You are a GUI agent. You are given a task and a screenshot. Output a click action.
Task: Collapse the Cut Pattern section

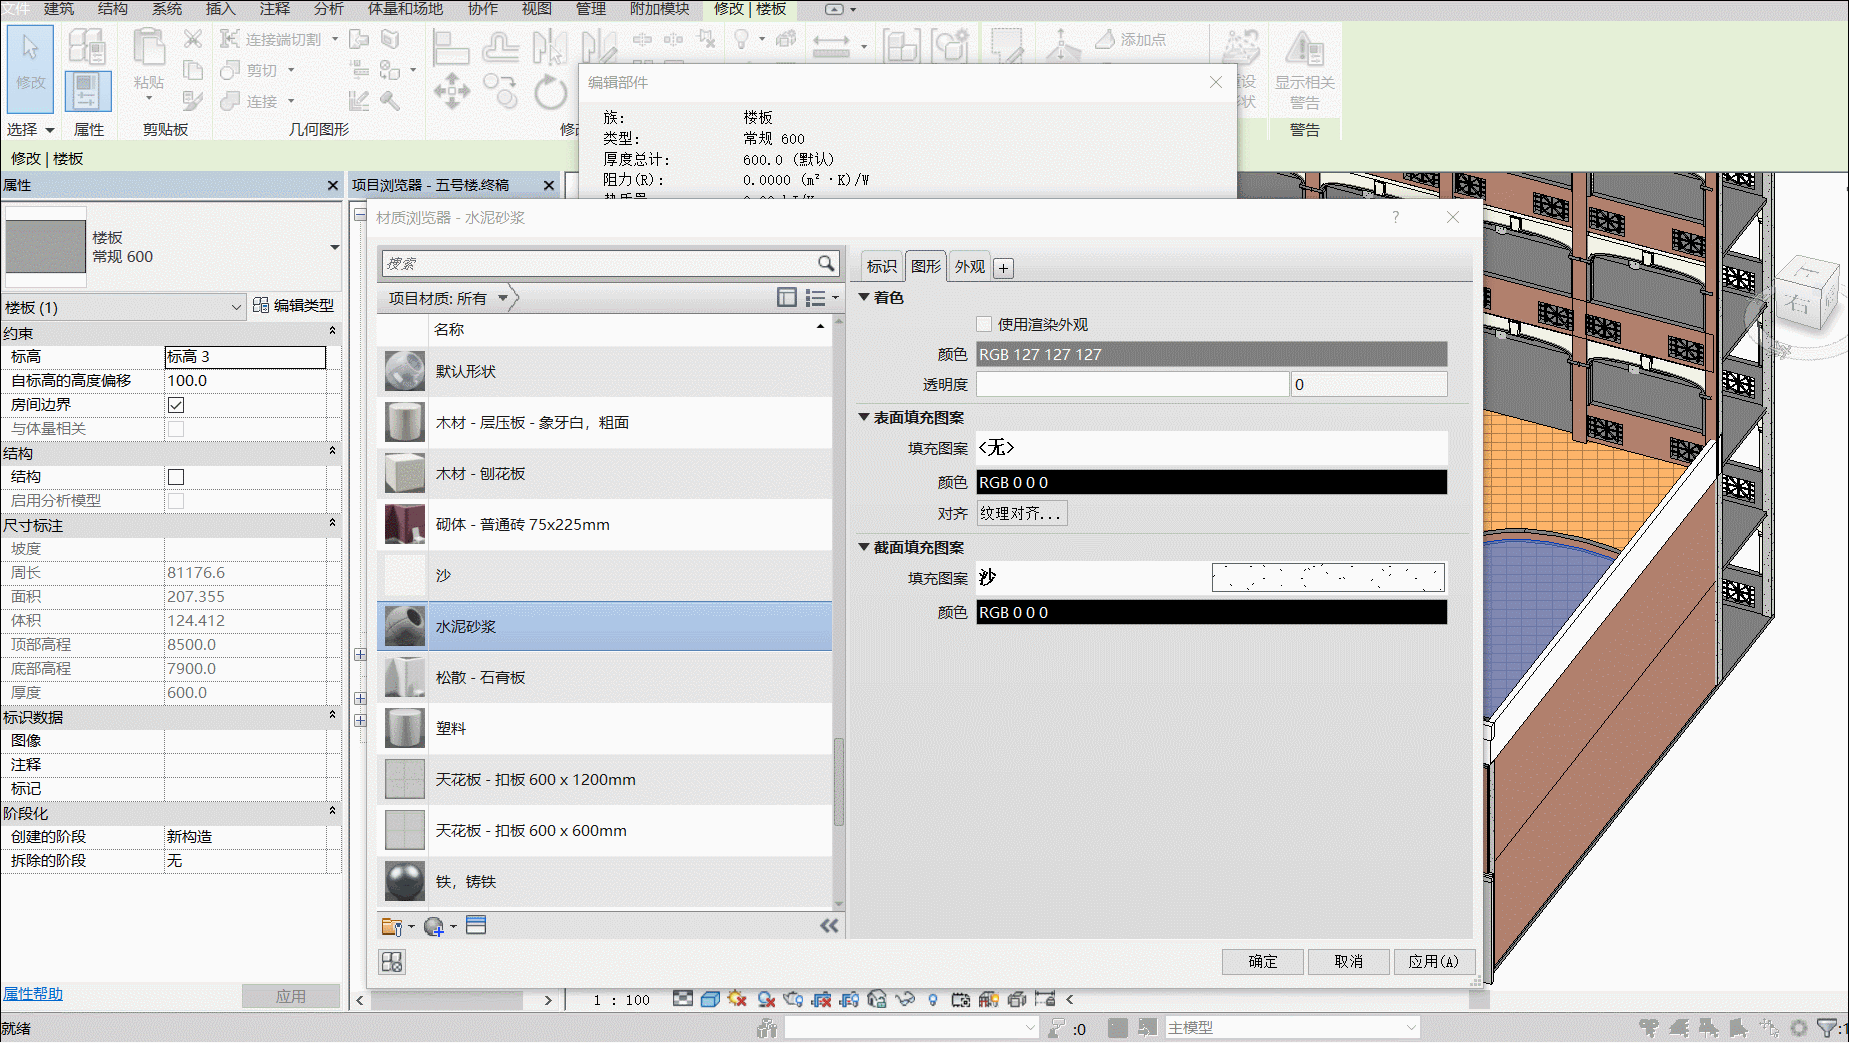[864, 547]
